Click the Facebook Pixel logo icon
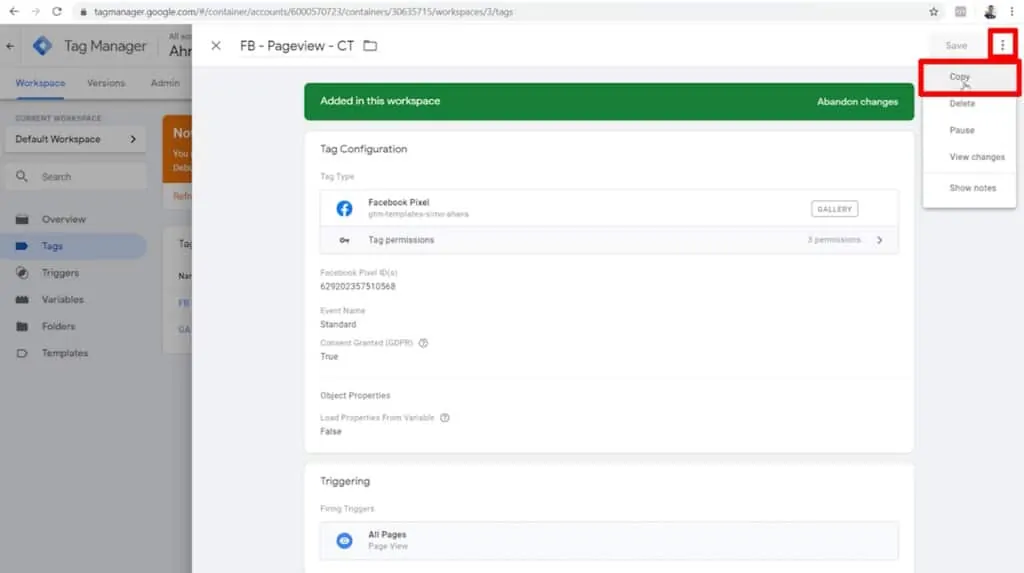Screen dimensions: 1024x573 pos(344,208)
